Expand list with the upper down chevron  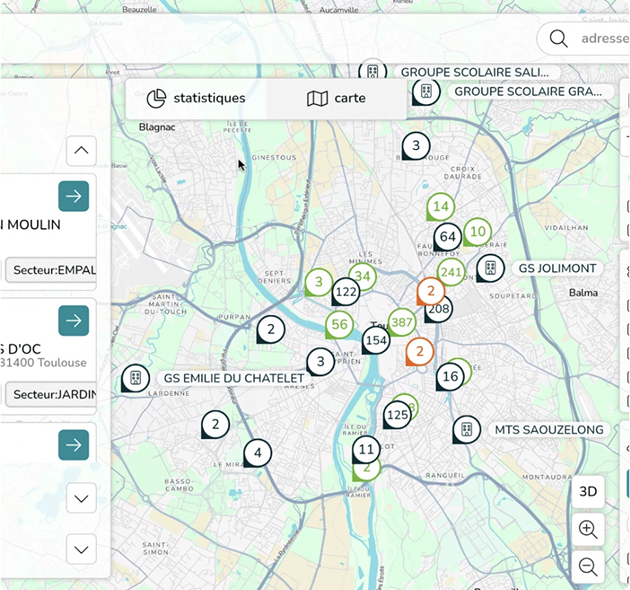(81, 498)
